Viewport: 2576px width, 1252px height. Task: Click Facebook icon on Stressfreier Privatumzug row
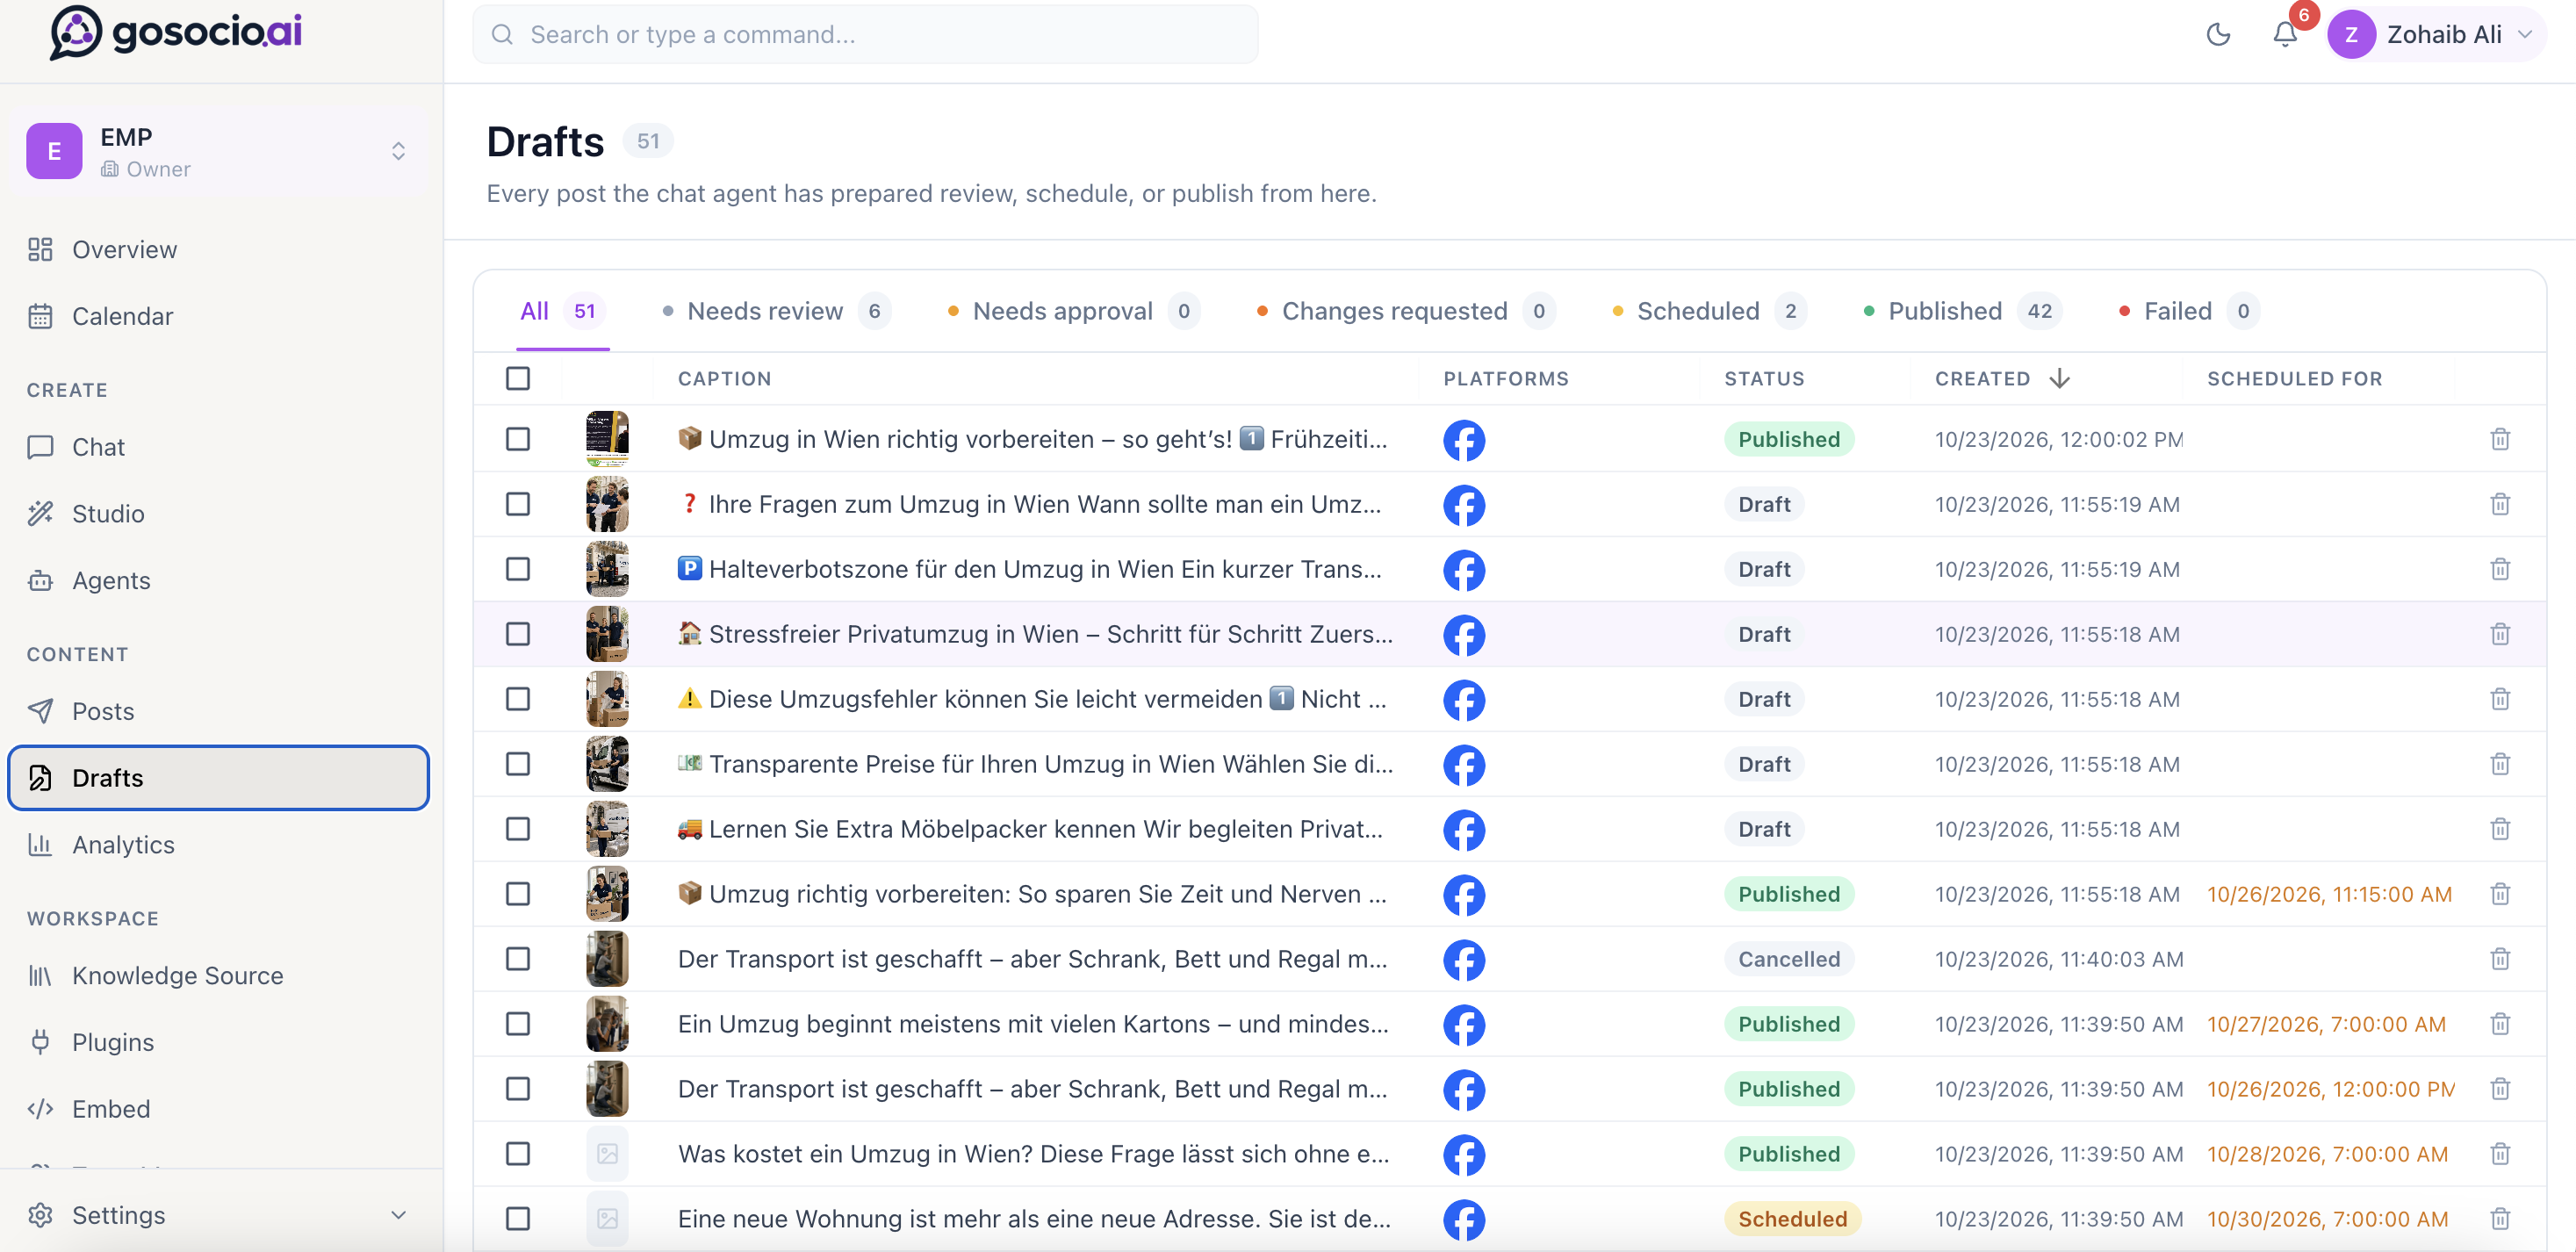pos(1464,635)
